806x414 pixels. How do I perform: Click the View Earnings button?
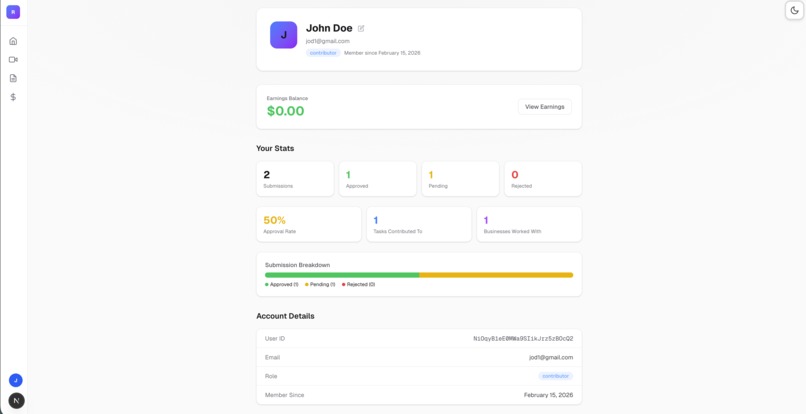point(544,107)
